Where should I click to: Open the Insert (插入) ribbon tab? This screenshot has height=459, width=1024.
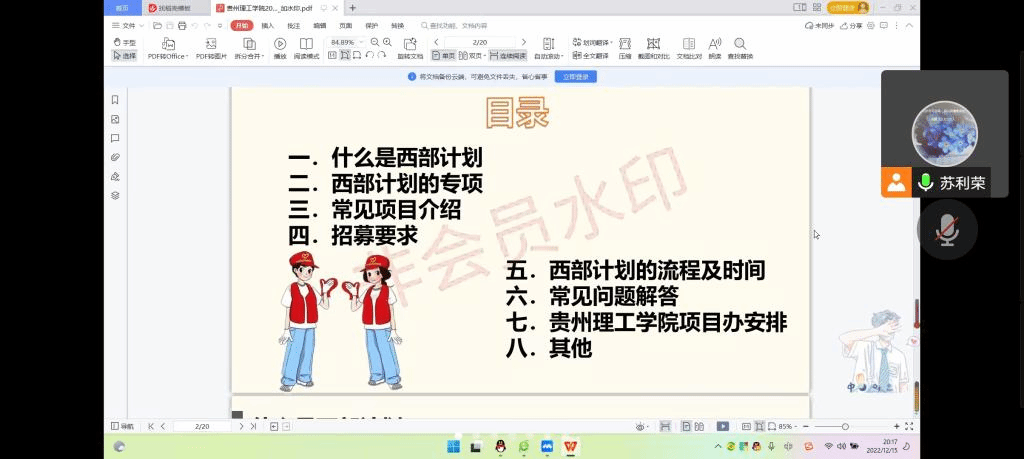(267, 25)
